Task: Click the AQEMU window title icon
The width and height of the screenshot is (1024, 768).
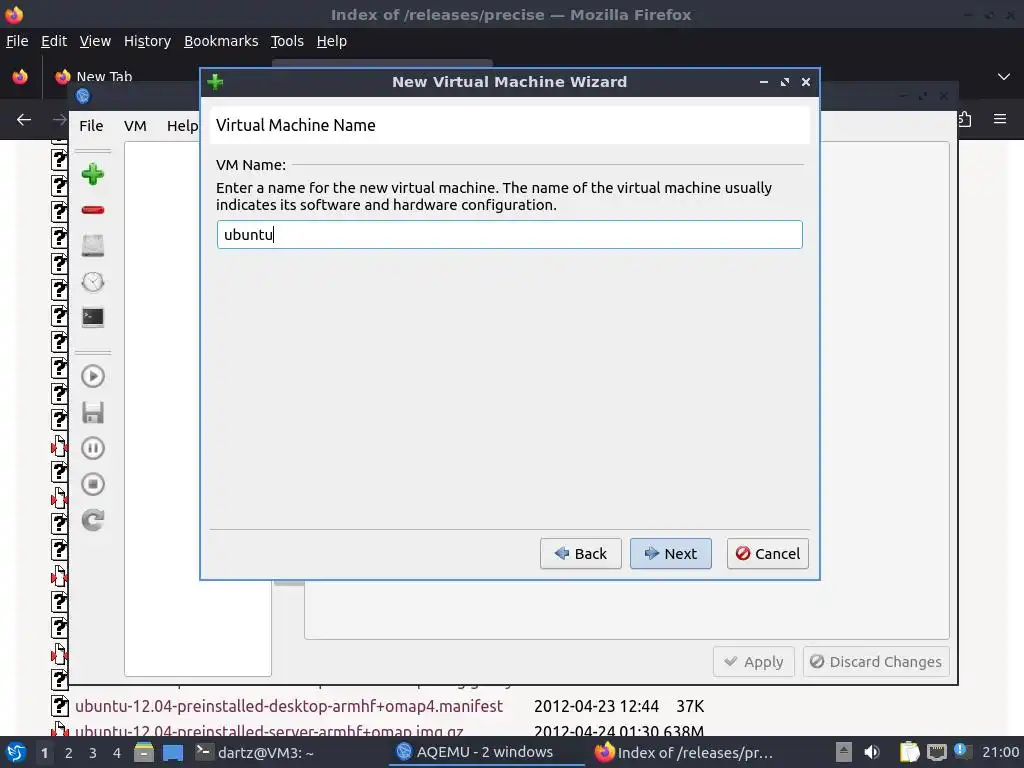Action: click(x=83, y=96)
